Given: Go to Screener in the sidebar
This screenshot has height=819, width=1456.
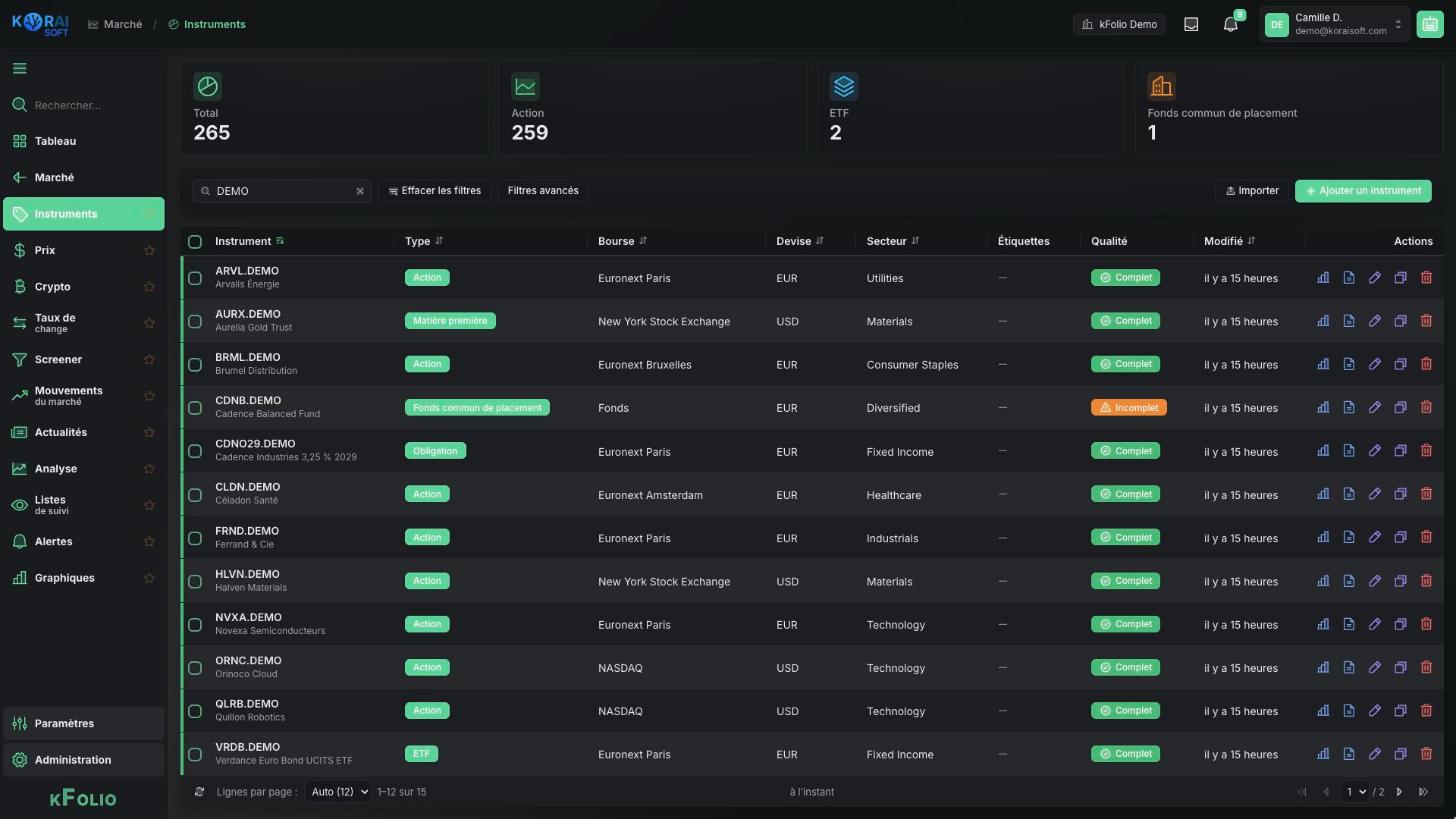Looking at the screenshot, I should point(58,360).
